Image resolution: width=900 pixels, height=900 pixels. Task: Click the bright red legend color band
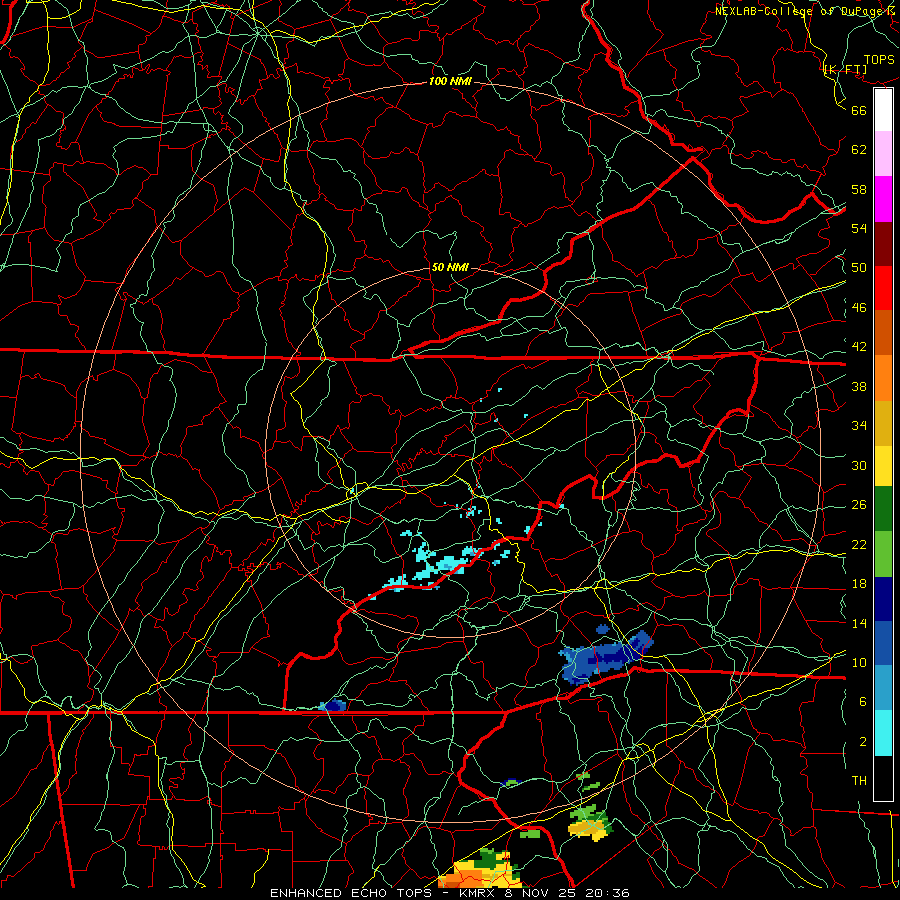(883, 288)
